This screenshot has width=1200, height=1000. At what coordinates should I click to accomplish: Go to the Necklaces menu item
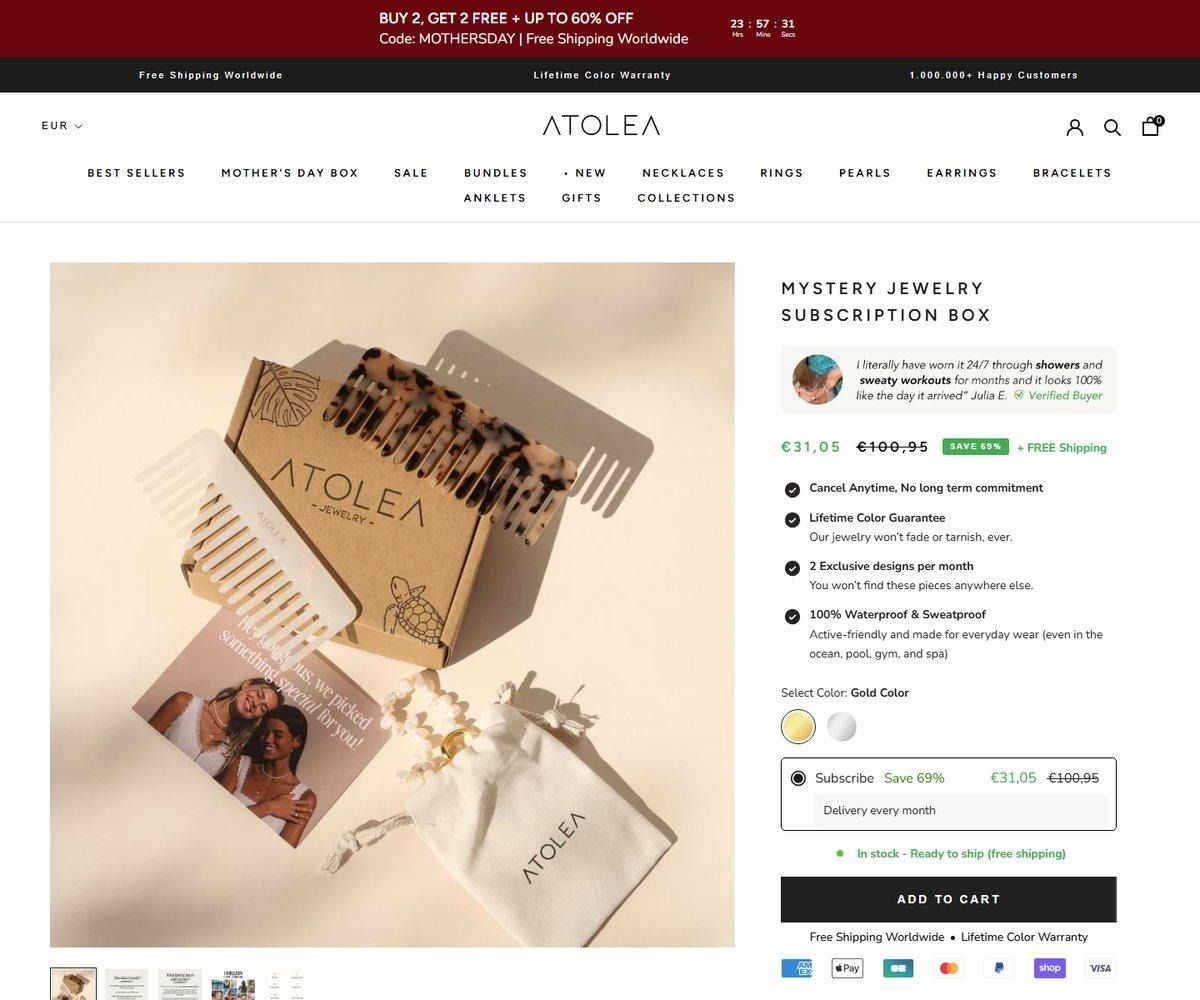pos(683,173)
